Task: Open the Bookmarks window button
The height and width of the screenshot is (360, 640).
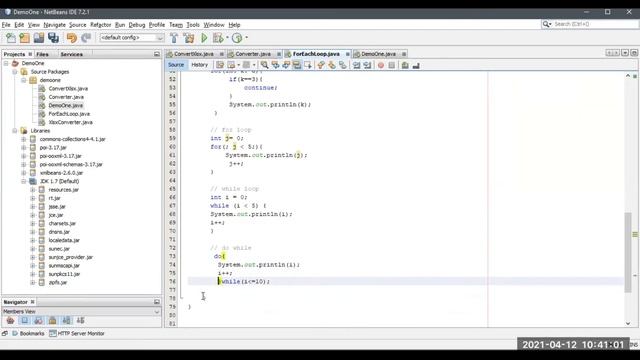Action: pyautogui.click(x=28, y=333)
